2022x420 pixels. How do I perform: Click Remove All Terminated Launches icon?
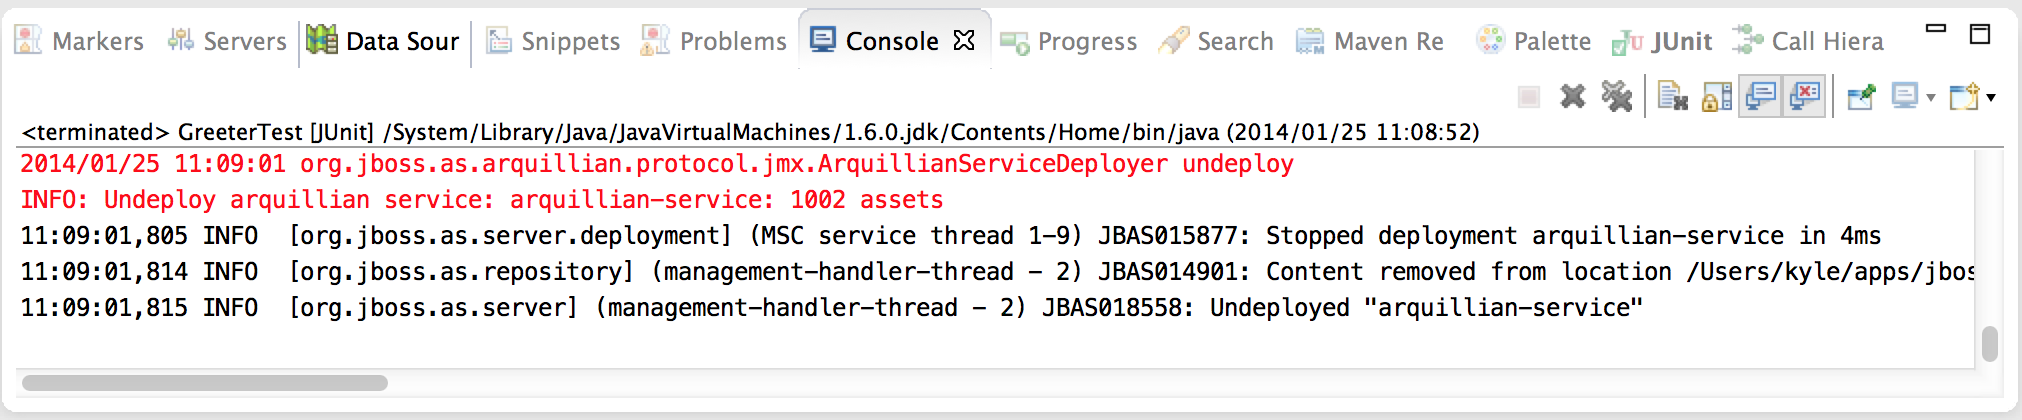[1616, 97]
